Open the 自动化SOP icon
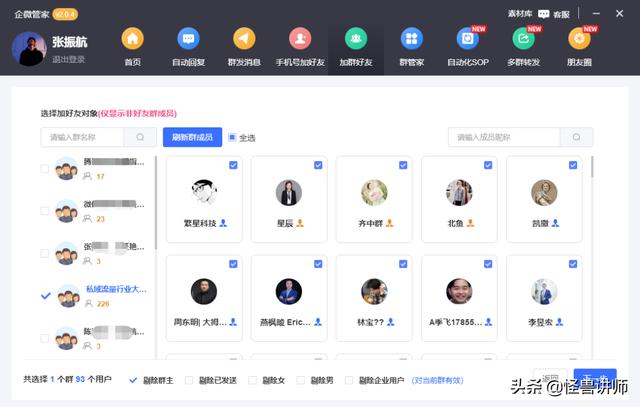Viewport: 640px width, 407px height. click(468, 39)
